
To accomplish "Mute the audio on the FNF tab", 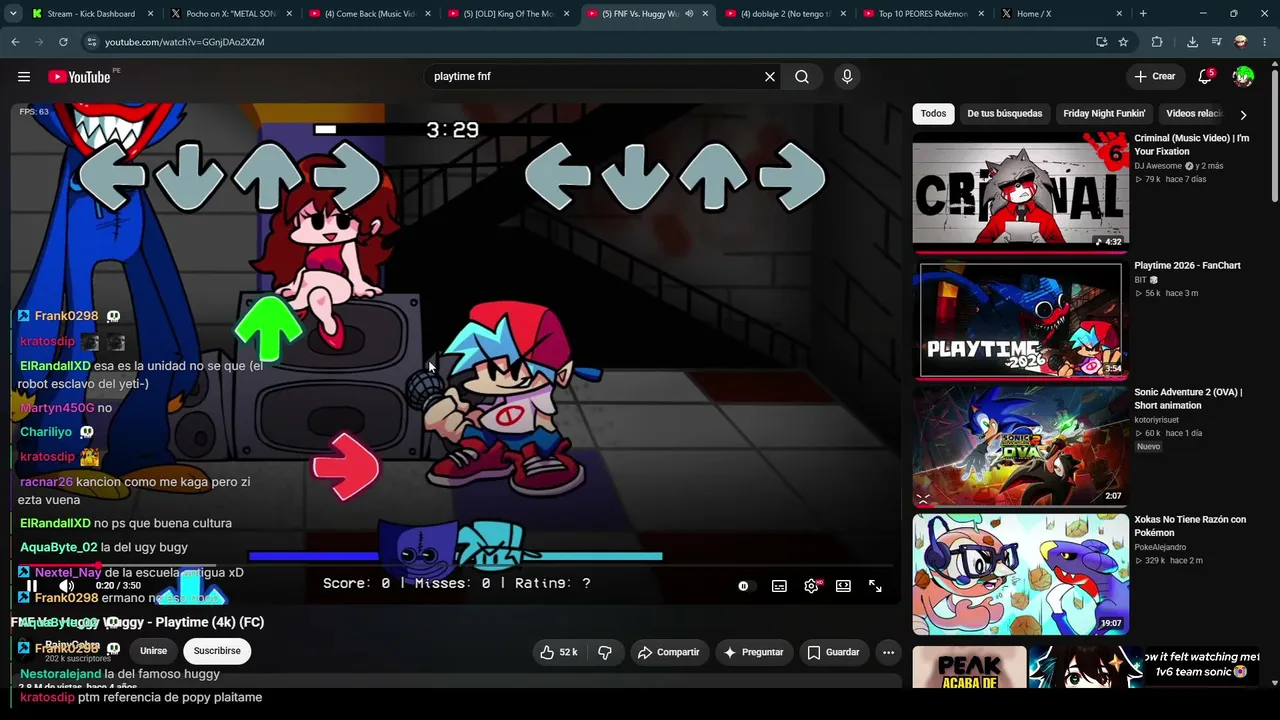I will 689,14.
